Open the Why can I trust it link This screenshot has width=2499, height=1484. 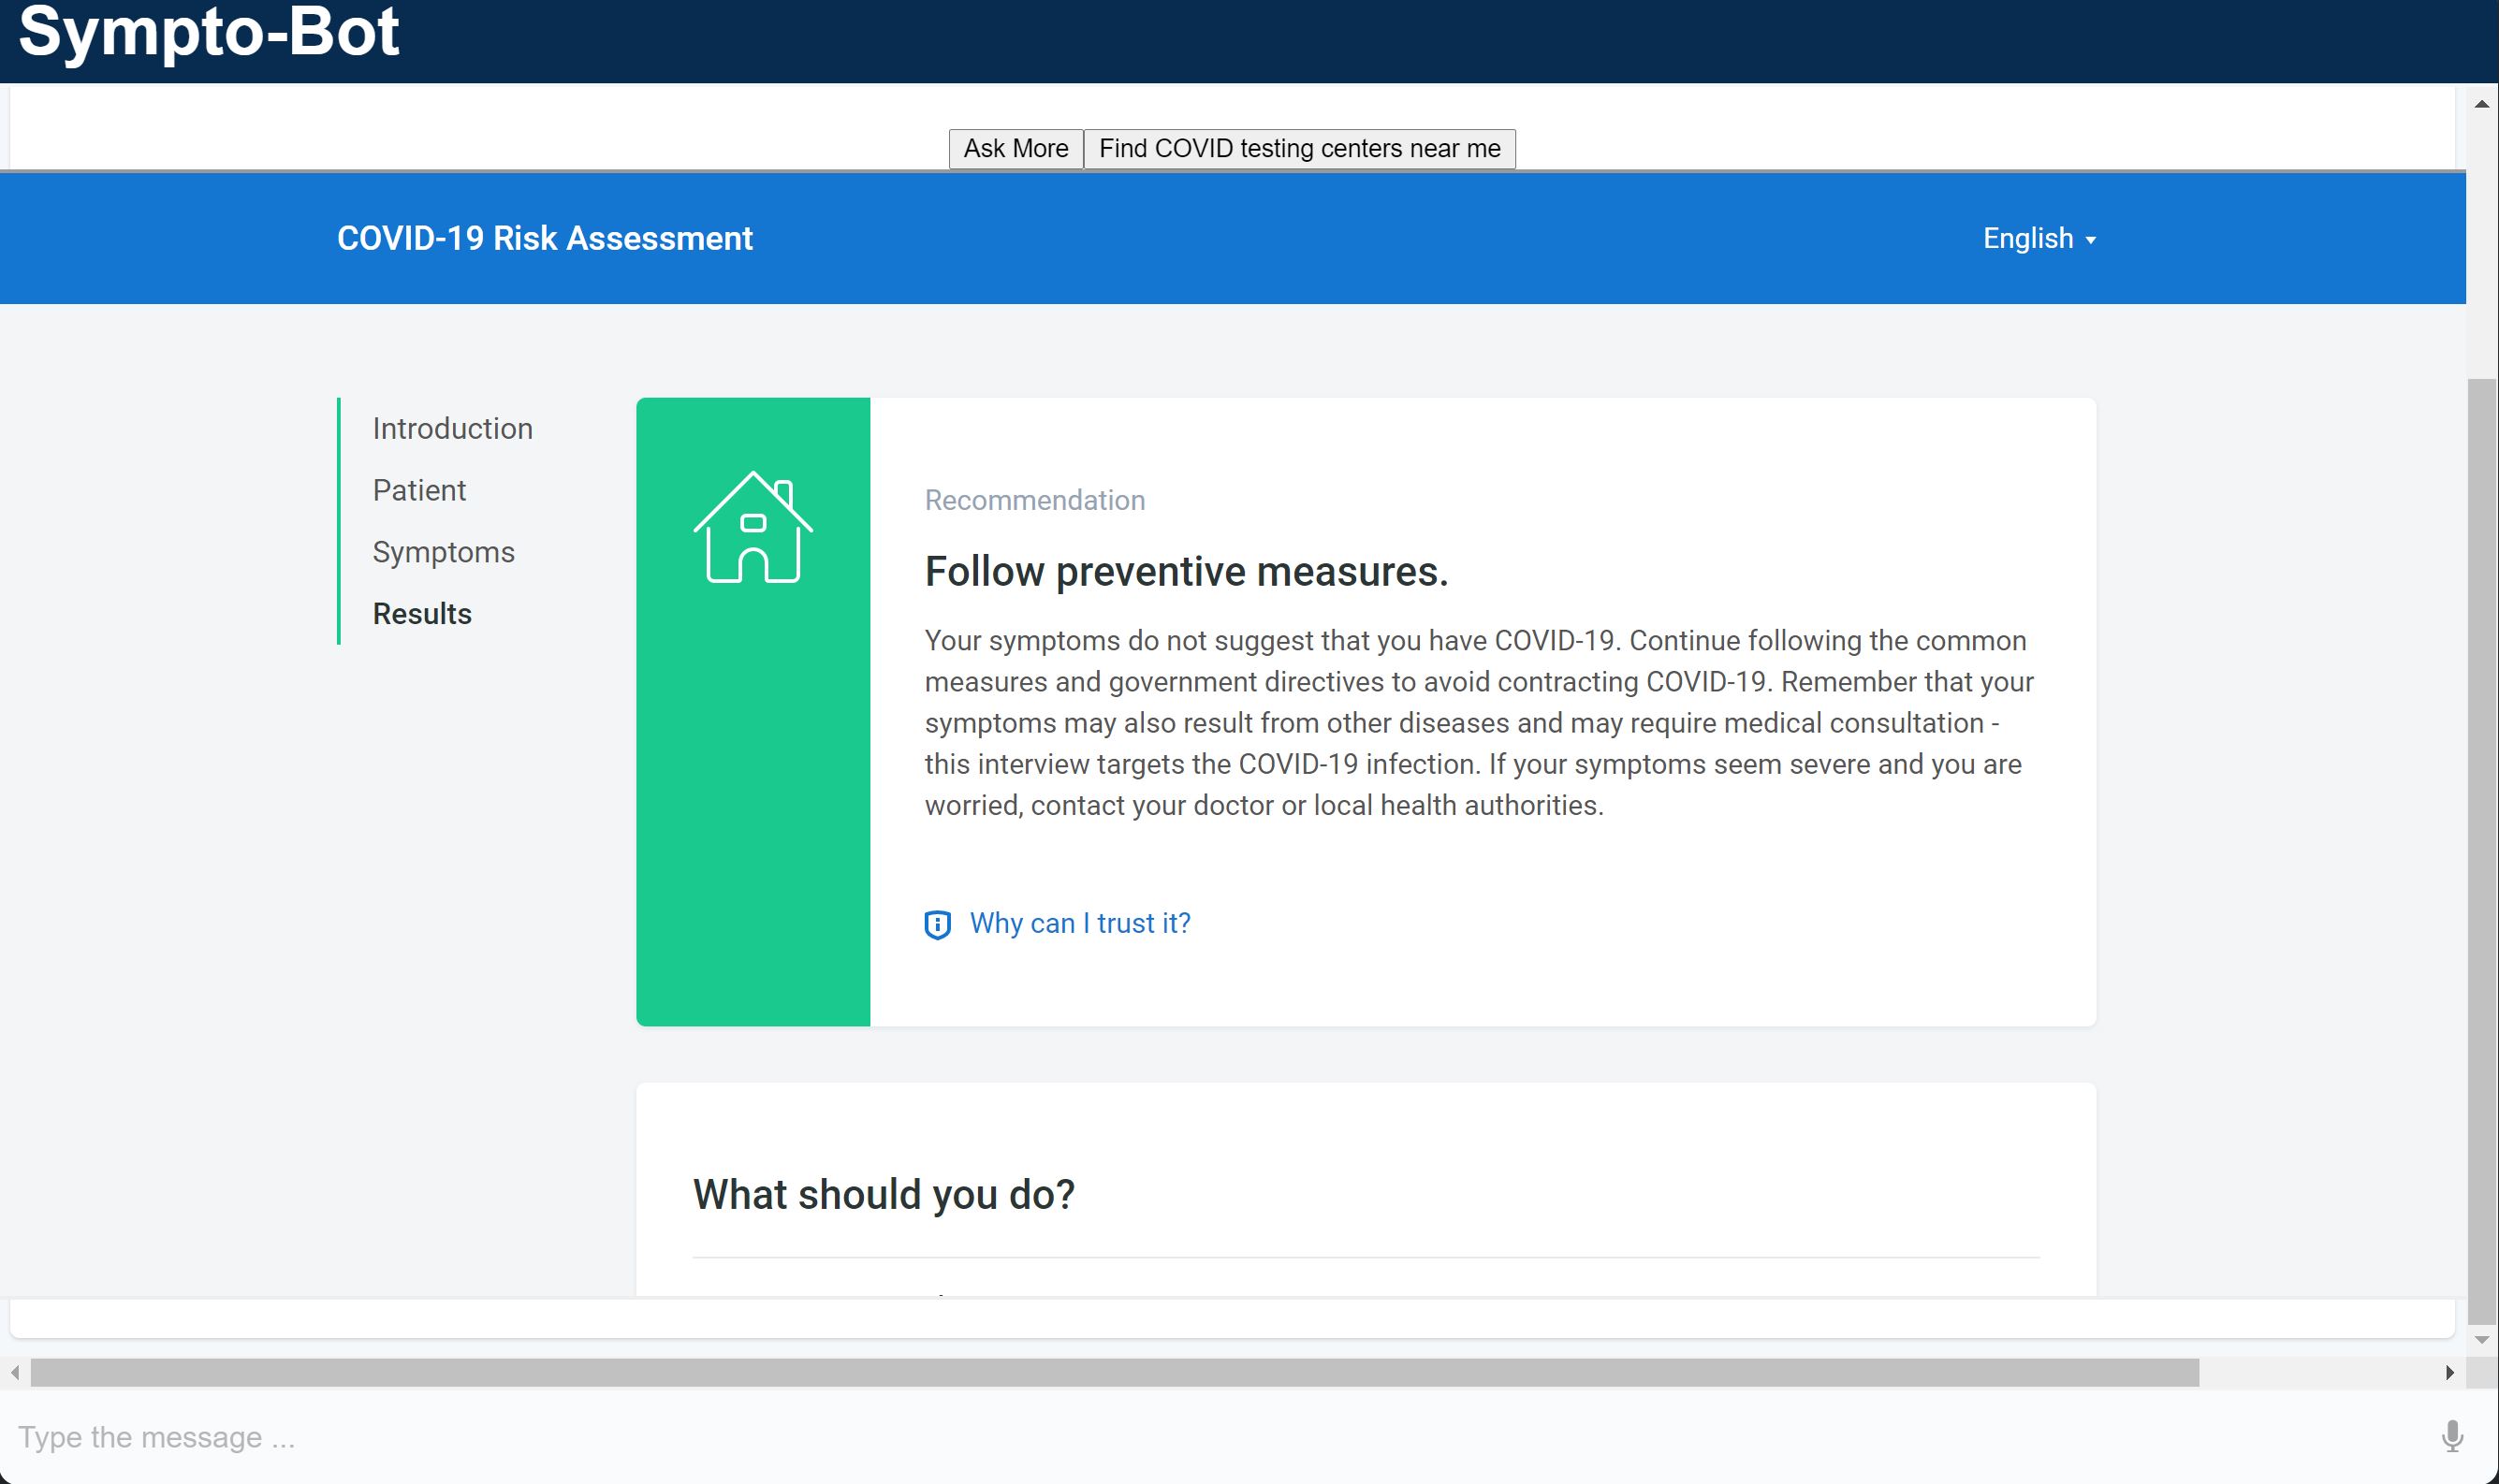click(x=1079, y=923)
